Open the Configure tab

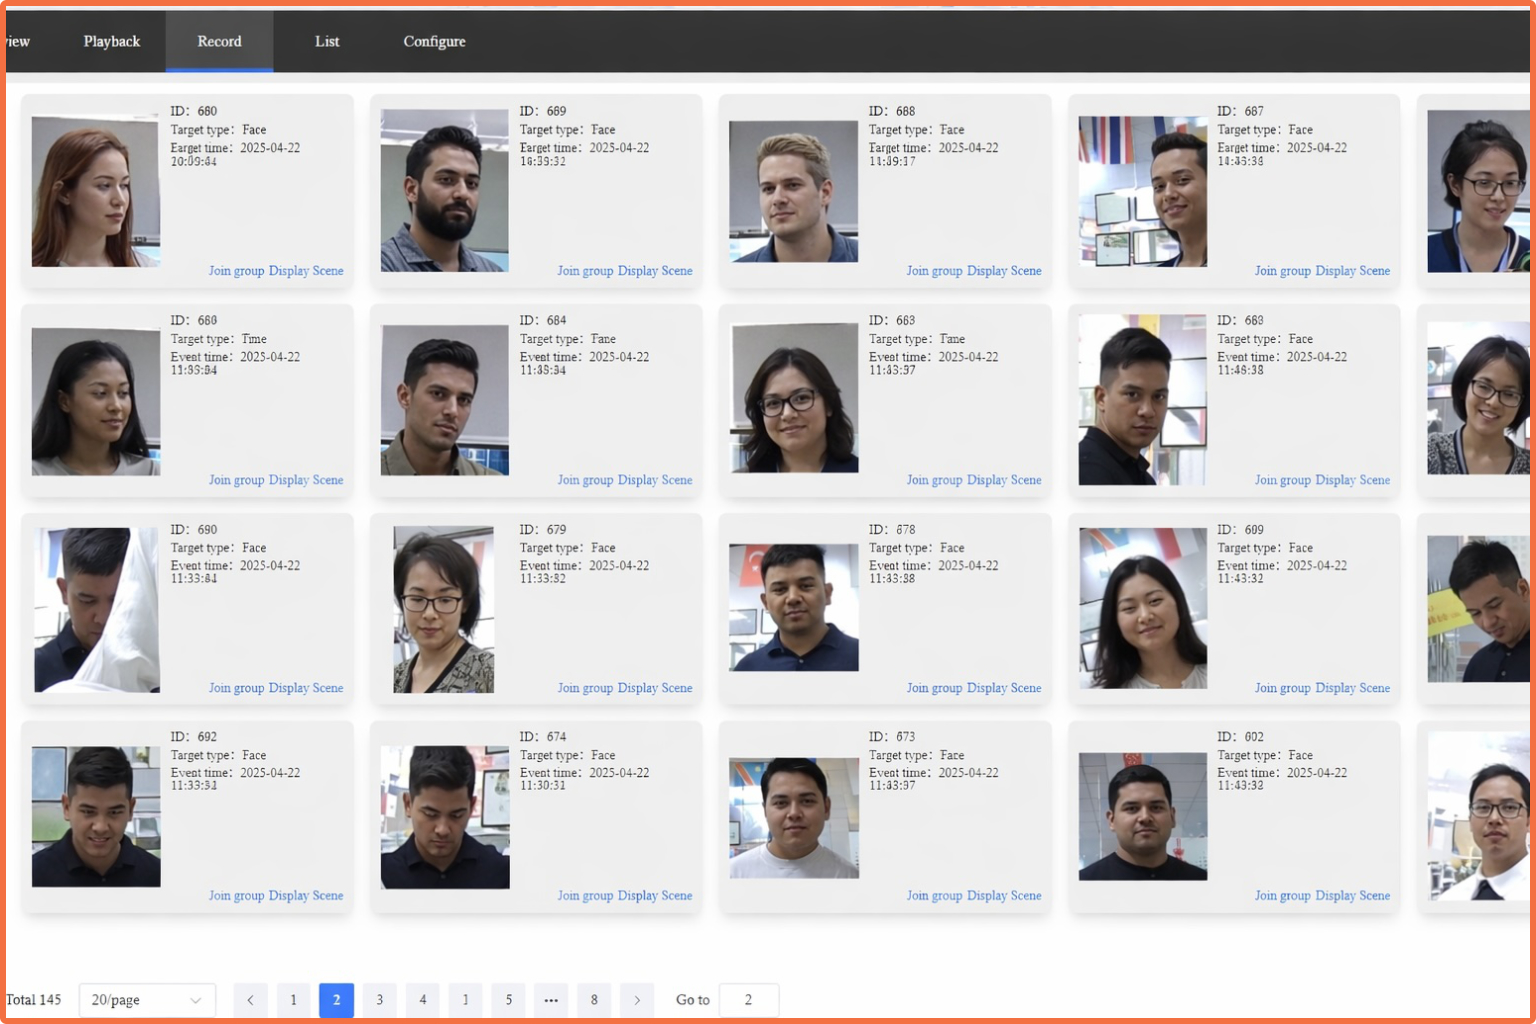click(434, 41)
